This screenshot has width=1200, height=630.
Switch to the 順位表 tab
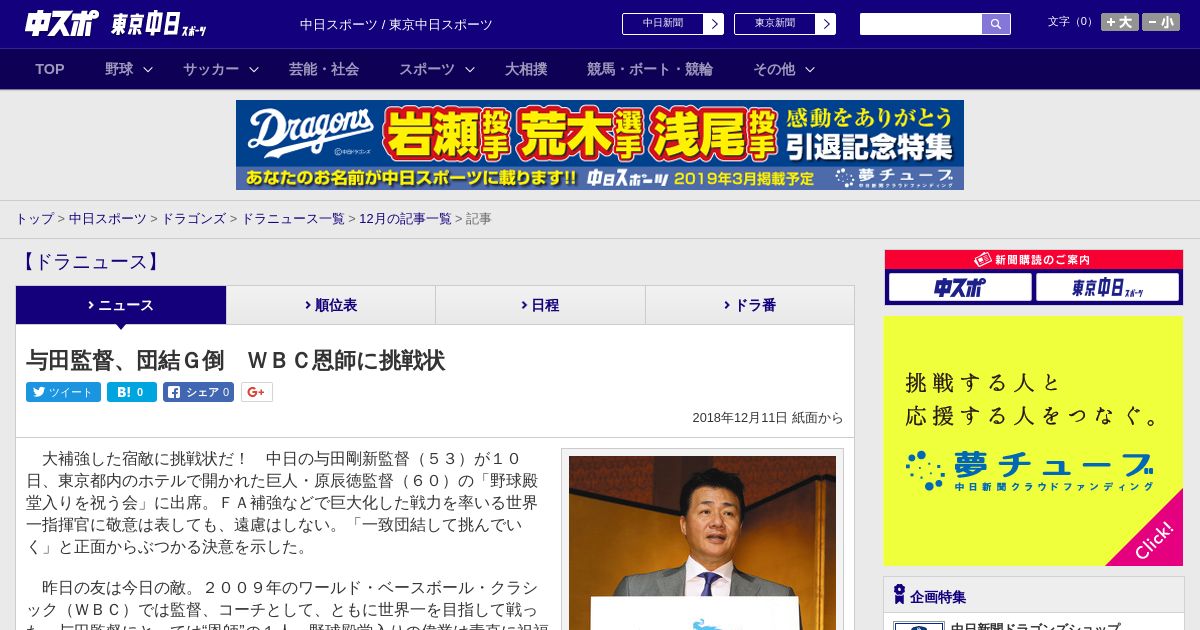(x=331, y=305)
